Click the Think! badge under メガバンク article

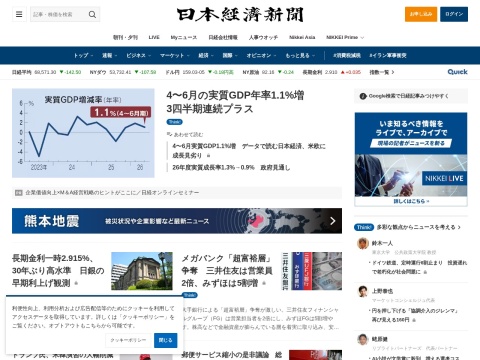click(x=190, y=295)
